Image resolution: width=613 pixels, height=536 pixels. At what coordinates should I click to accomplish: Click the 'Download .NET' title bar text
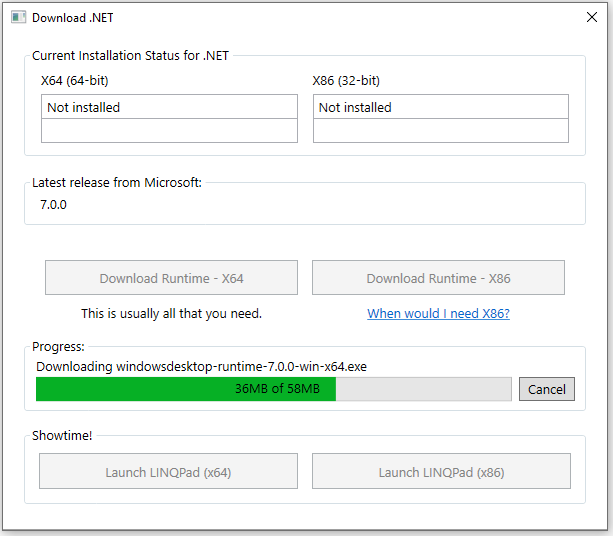click(72, 18)
